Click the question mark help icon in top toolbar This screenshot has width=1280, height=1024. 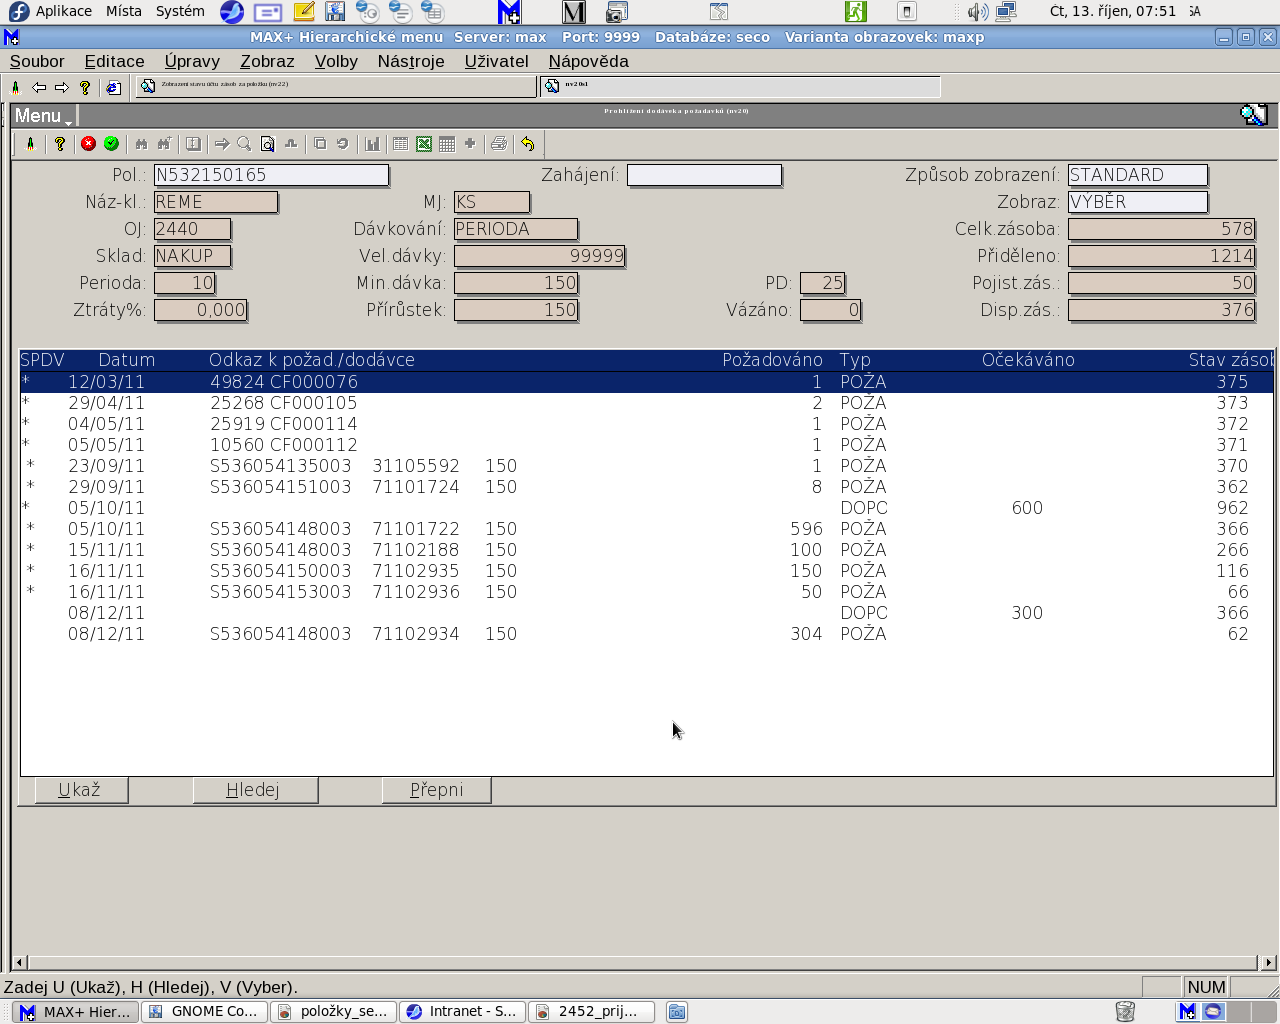click(x=85, y=88)
